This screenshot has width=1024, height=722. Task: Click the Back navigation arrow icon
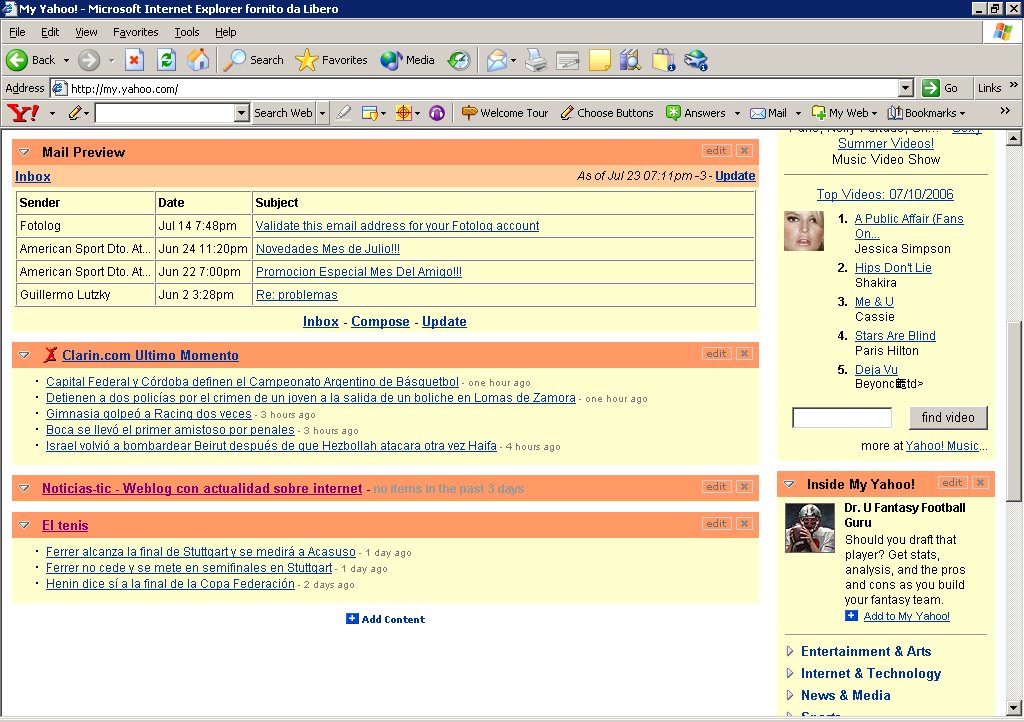[17, 60]
